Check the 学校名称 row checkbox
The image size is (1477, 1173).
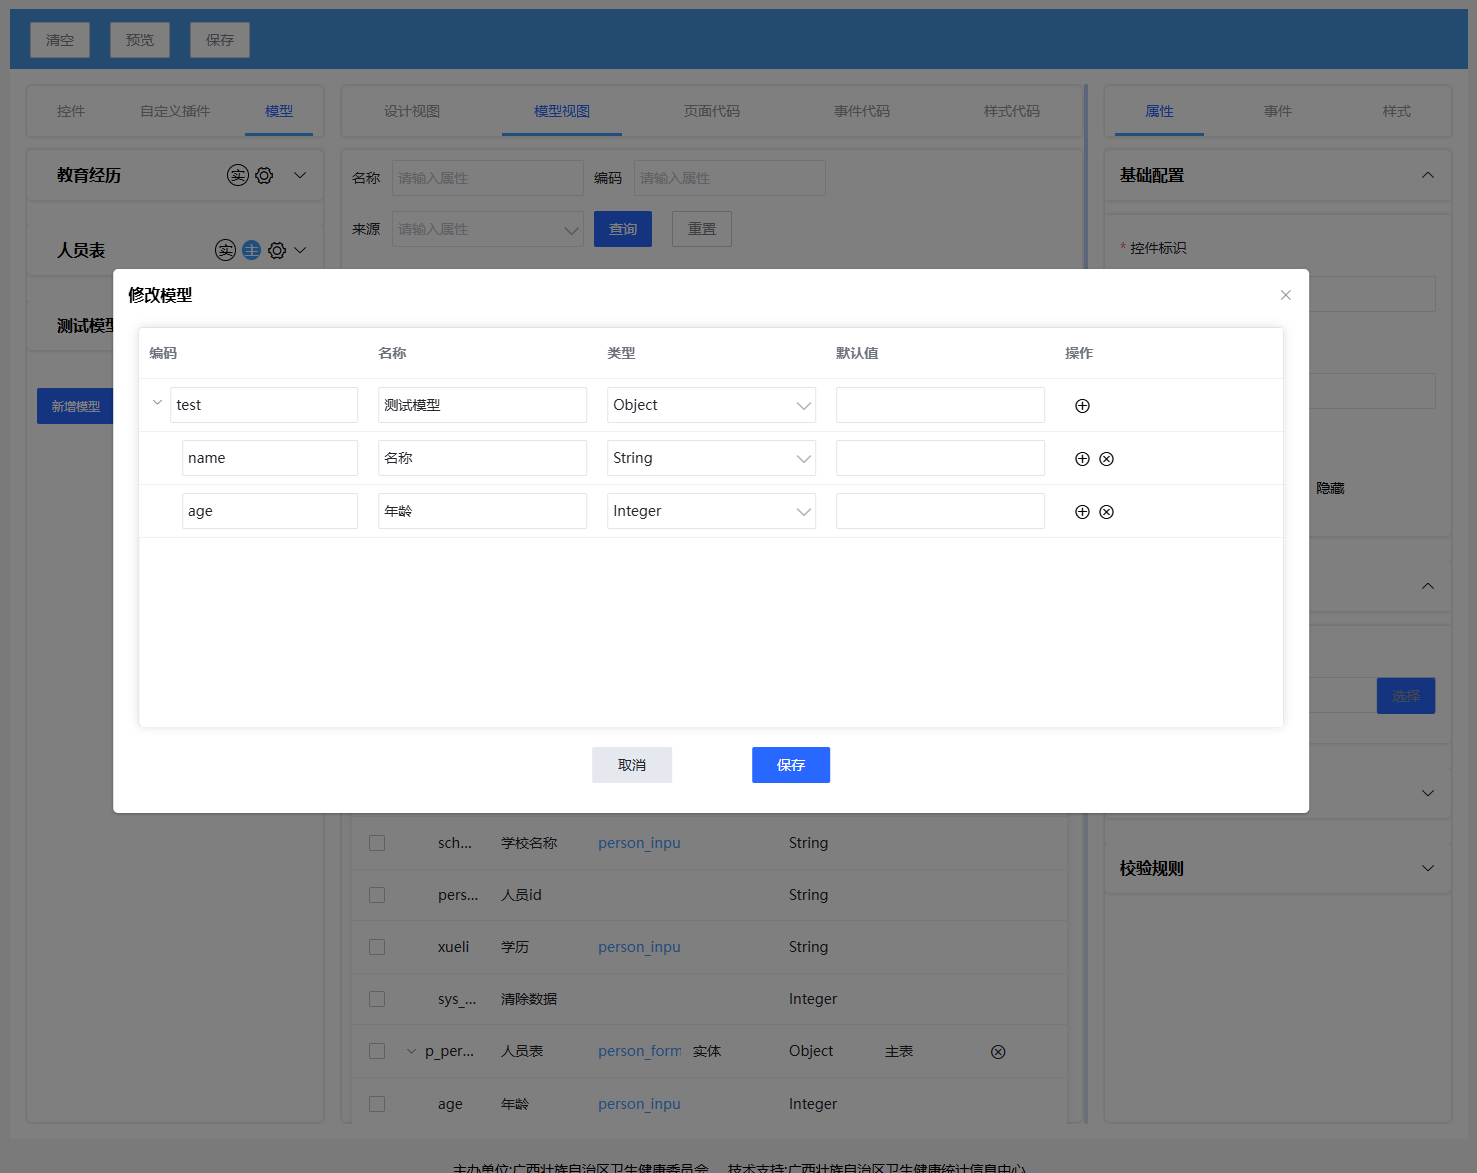click(377, 843)
